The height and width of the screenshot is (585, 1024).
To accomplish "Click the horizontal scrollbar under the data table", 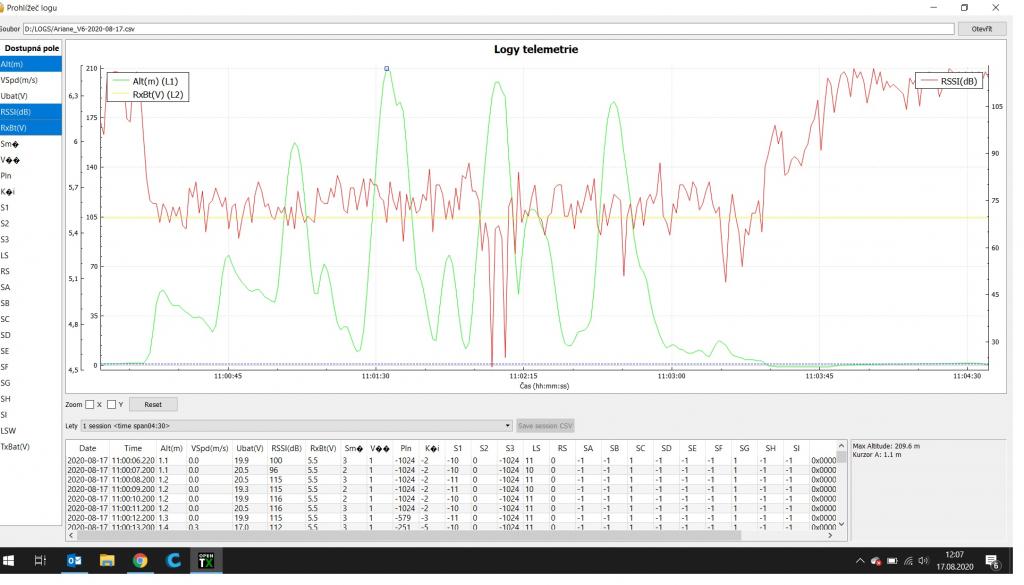I will pos(450,536).
